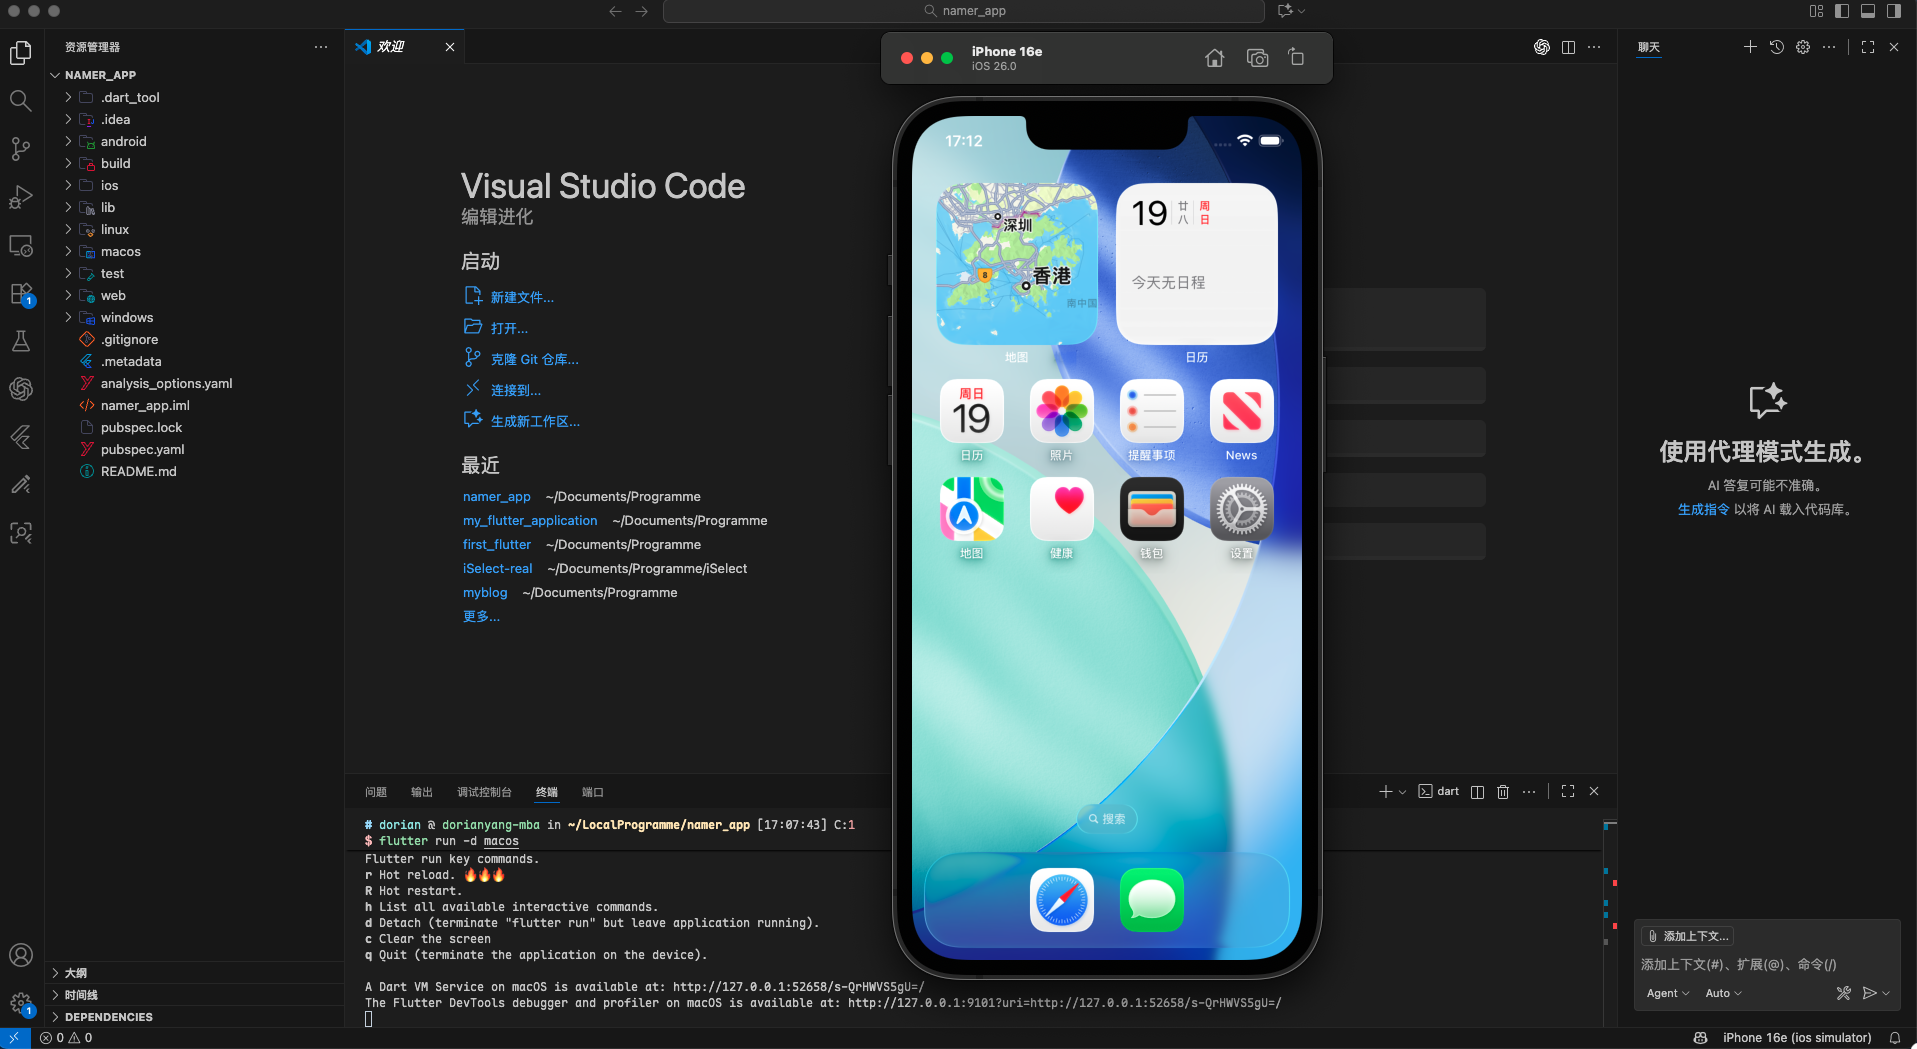Tap the 搜索 search pill on iPhone
The height and width of the screenshot is (1049, 1917).
tap(1107, 819)
